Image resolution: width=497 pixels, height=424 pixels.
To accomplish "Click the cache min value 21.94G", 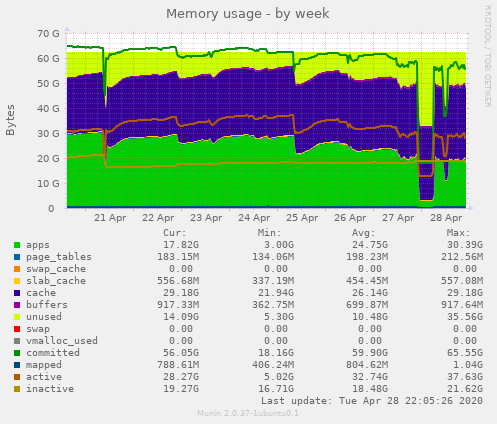I will coord(276,293).
